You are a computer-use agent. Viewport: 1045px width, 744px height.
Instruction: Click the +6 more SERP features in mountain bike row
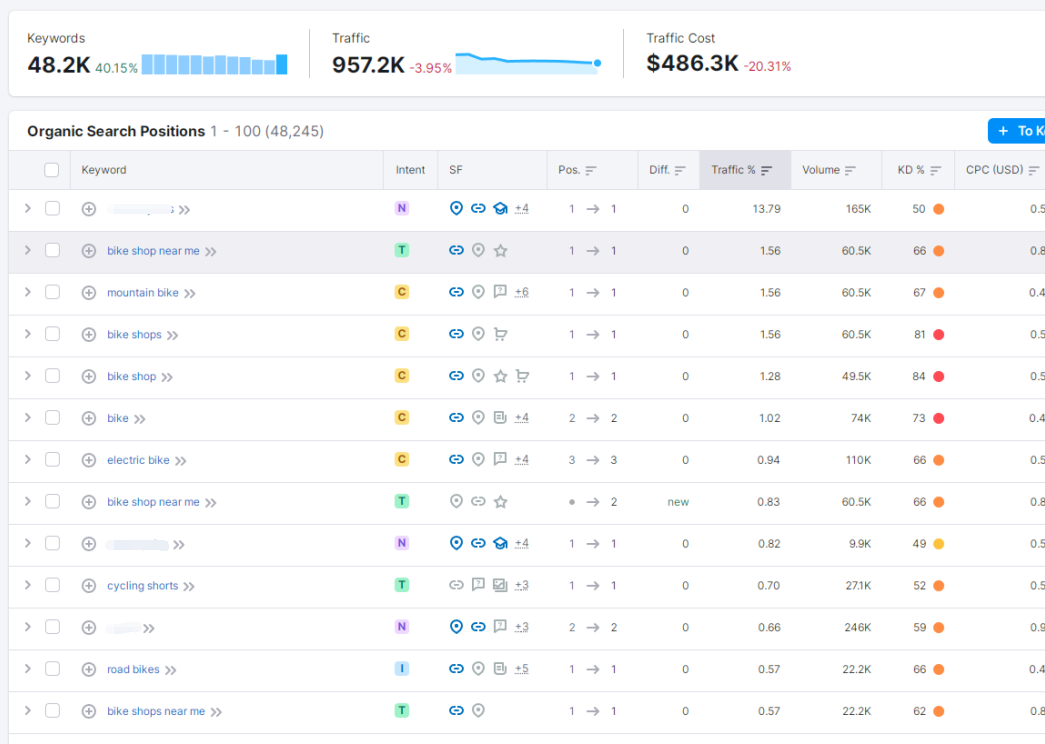coord(521,293)
